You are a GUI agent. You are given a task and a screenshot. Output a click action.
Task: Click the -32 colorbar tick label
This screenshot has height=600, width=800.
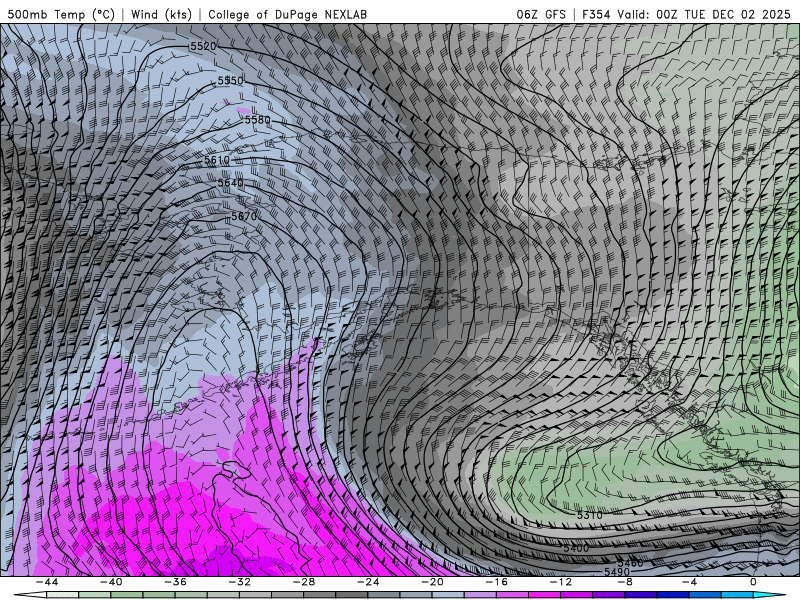(x=240, y=582)
